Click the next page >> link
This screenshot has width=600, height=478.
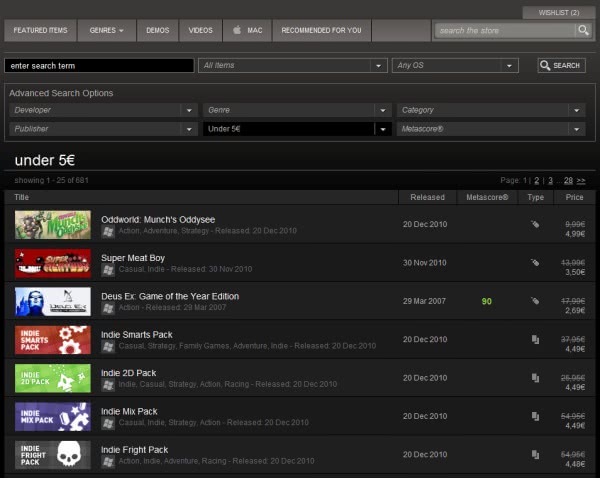tap(581, 180)
